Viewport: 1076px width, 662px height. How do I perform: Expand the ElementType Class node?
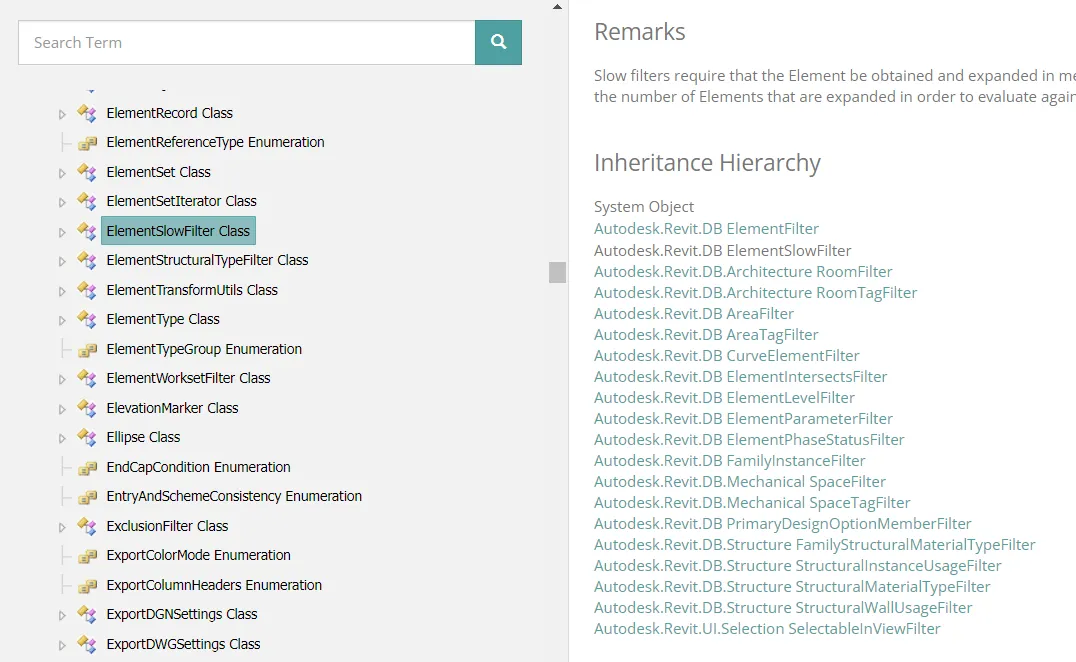(62, 320)
